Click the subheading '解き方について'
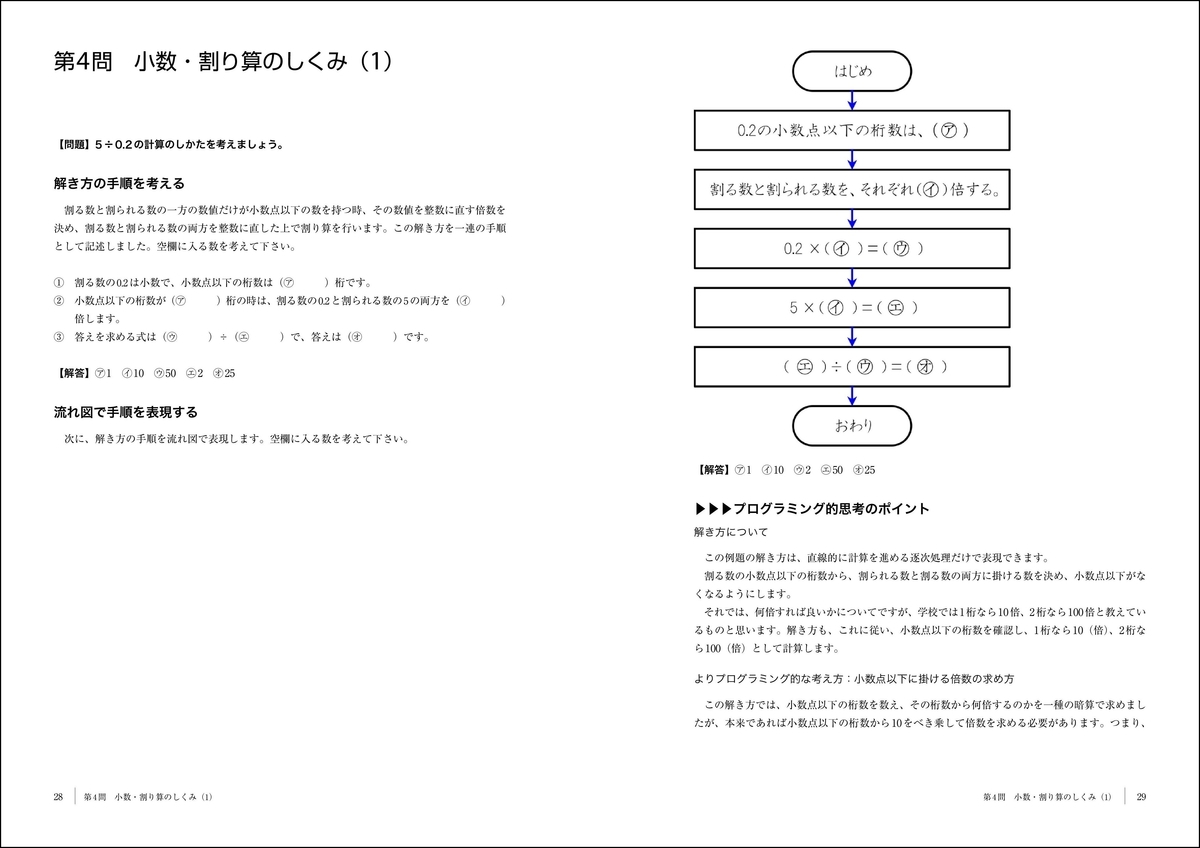Viewport: 1200px width, 848px height. pos(731,532)
